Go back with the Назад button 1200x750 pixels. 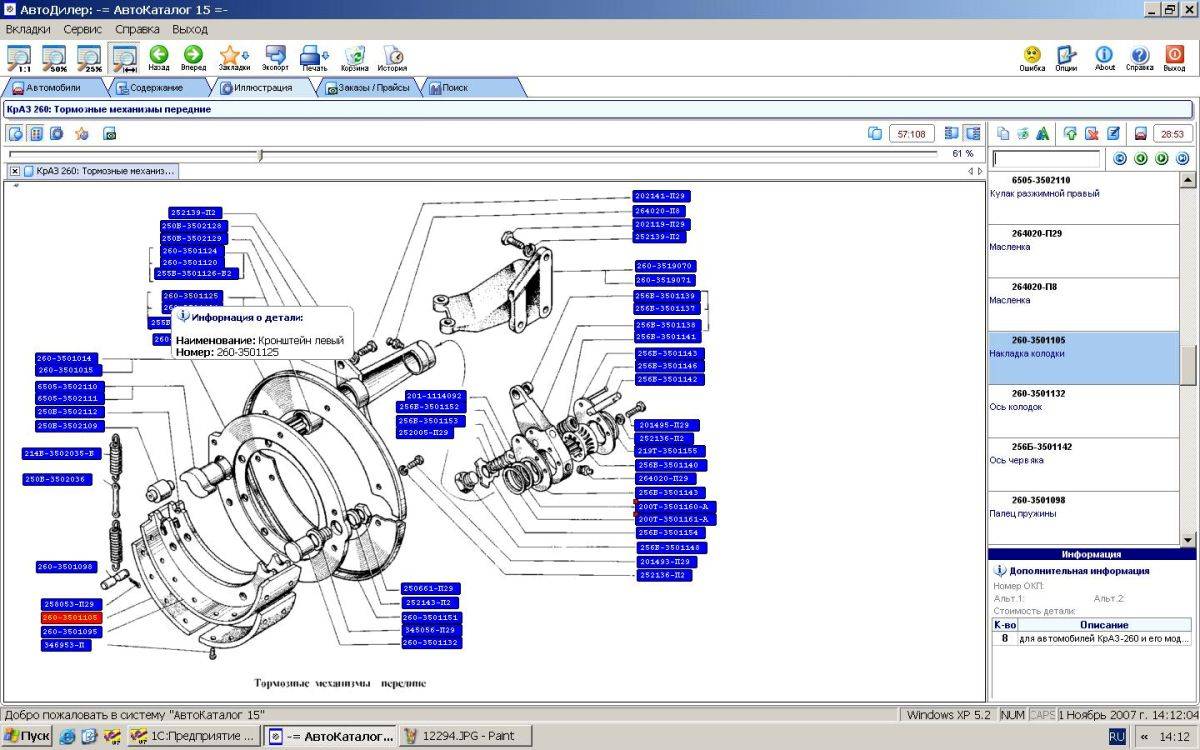(159, 58)
